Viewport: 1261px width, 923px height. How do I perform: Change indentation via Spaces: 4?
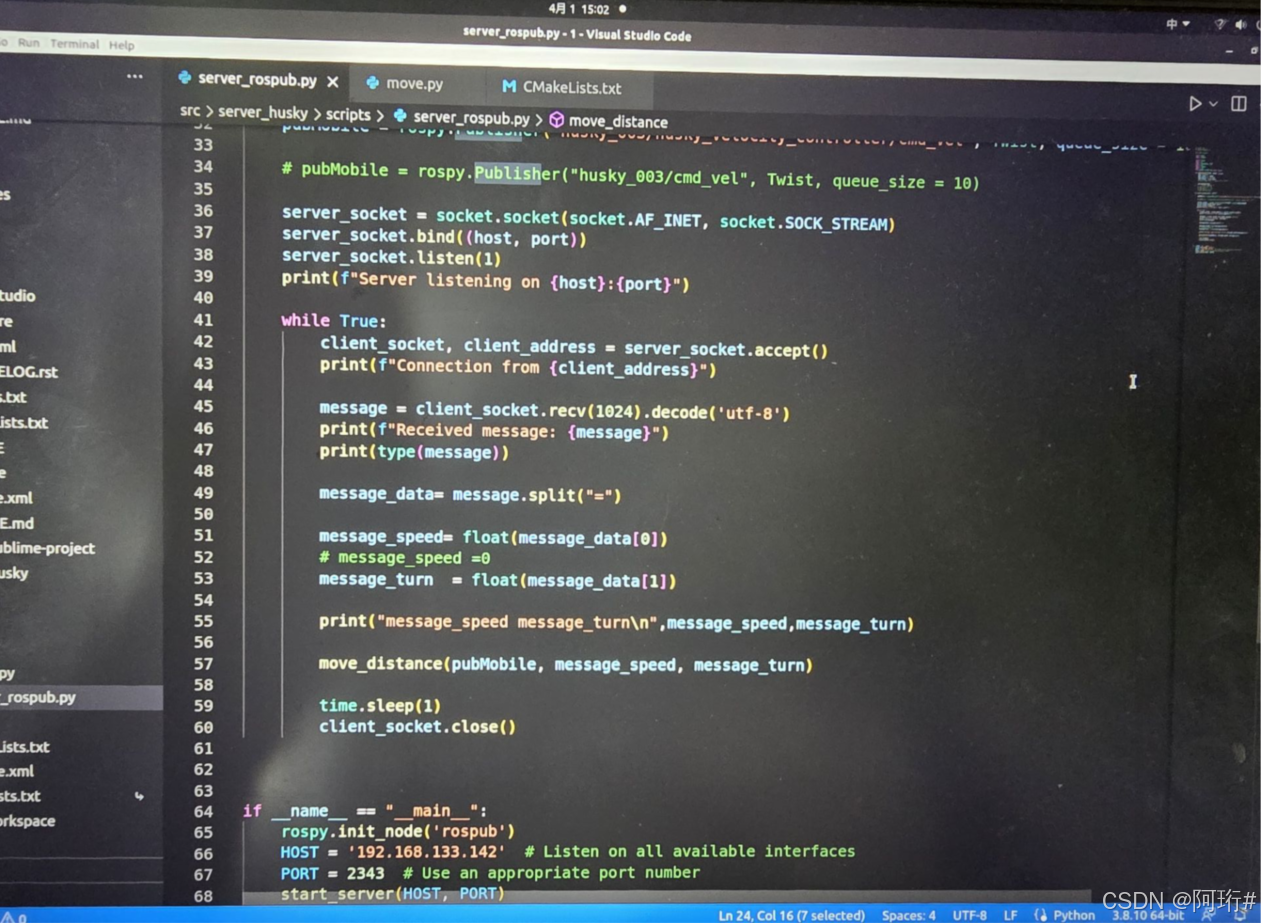pos(908,914)
